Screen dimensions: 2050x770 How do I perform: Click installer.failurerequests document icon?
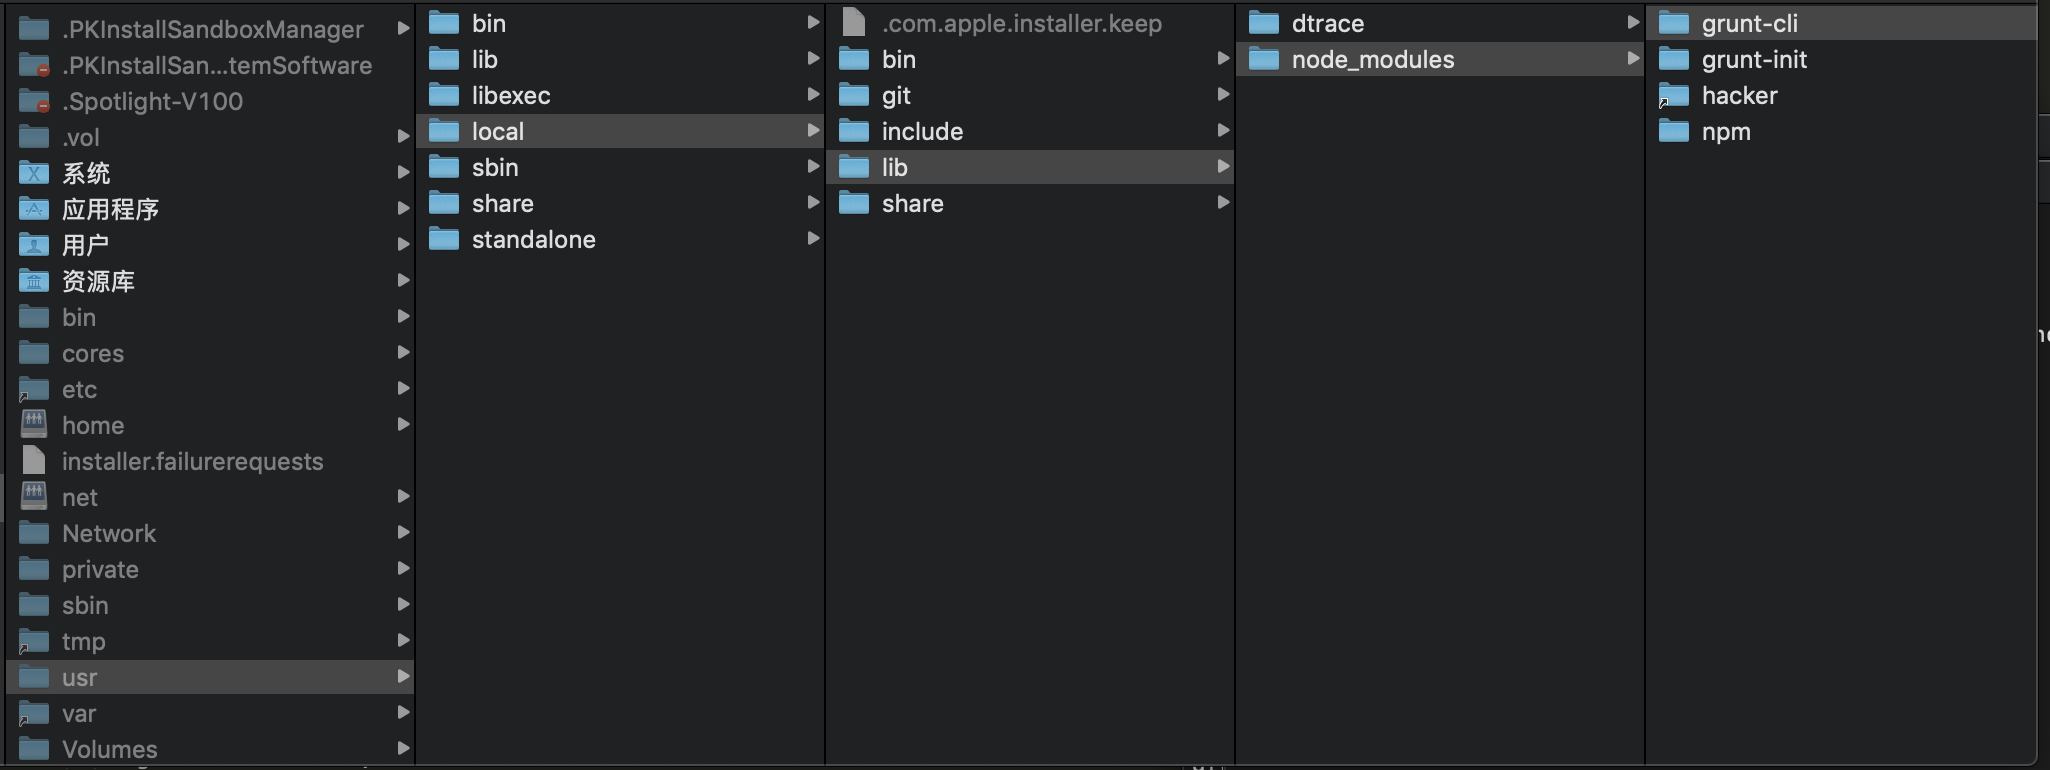pyautogui.click(x=34, y=461)
